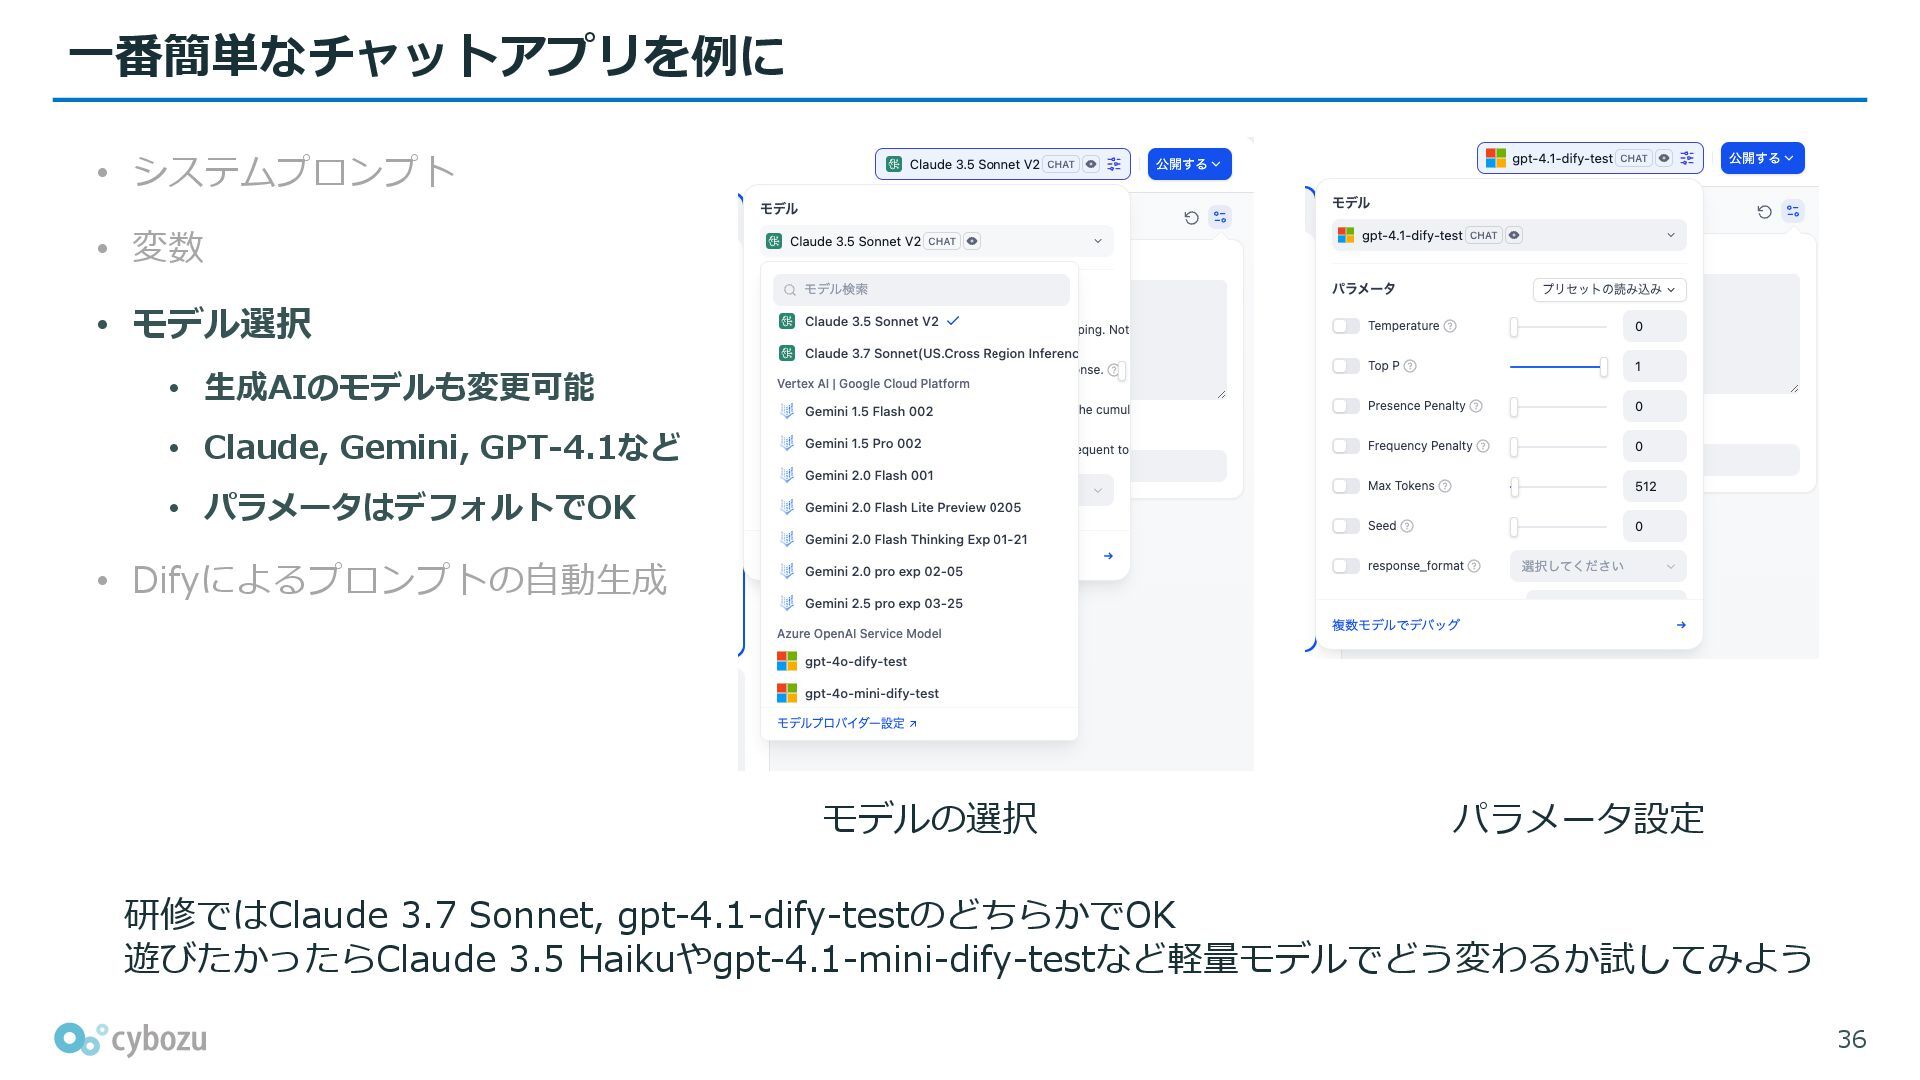
Task: Click the help icon next to Seed
Action: (x=1407, y=526)
